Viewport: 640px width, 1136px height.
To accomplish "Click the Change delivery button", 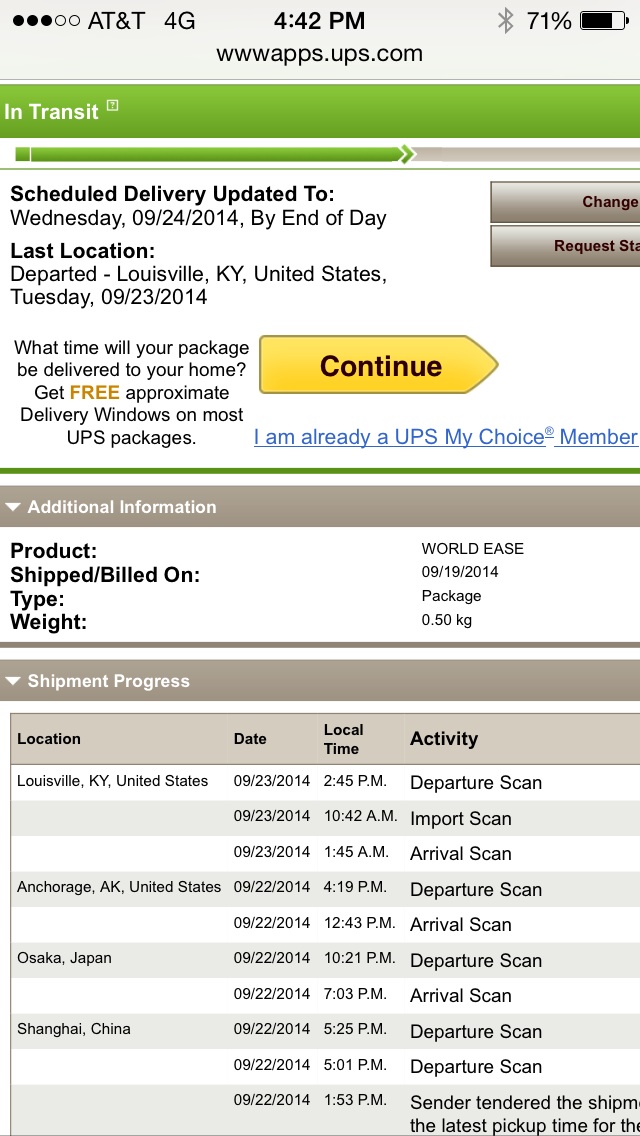I will 565,202.
